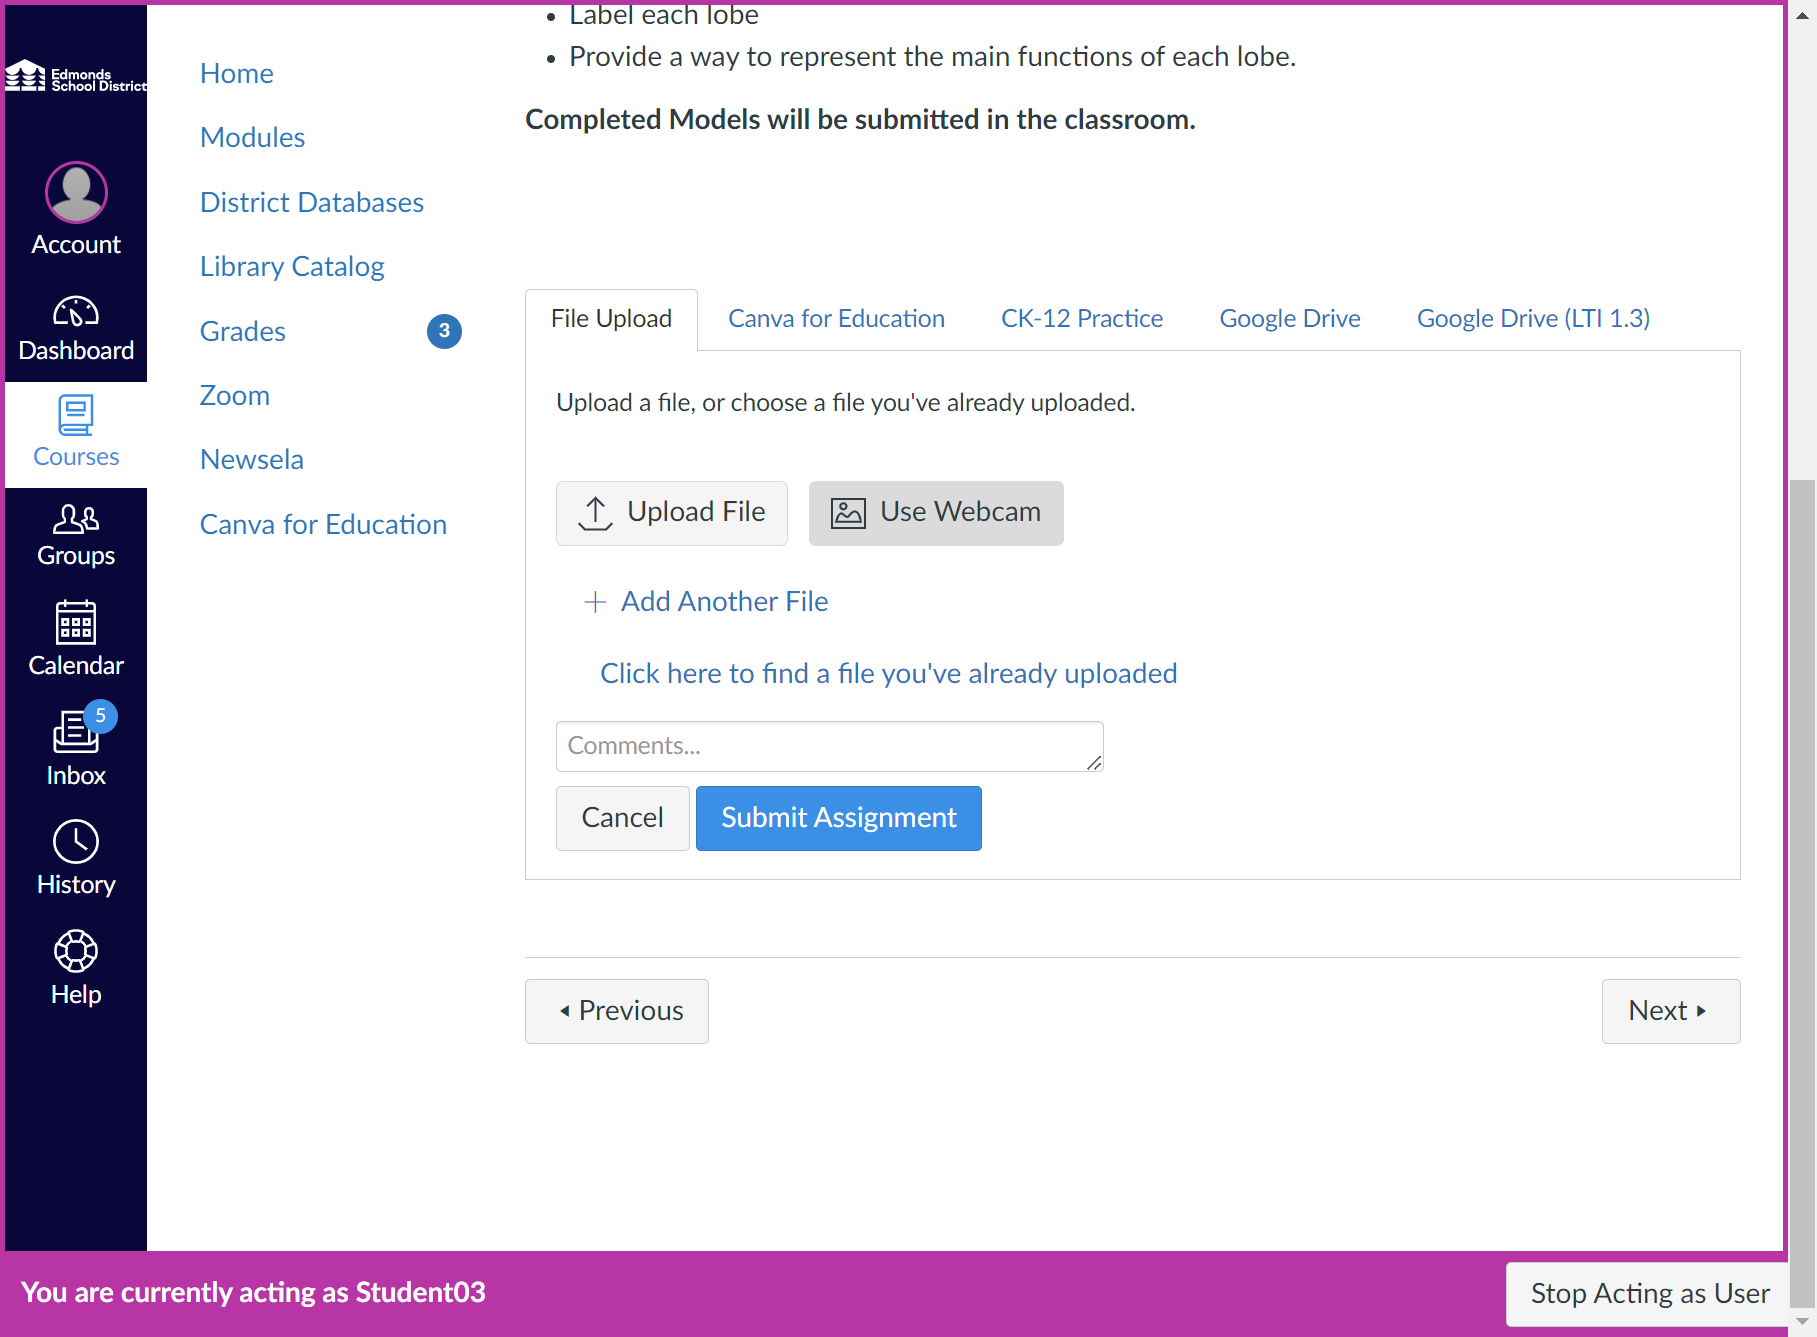Go to the Next item

(1671, 1011)
